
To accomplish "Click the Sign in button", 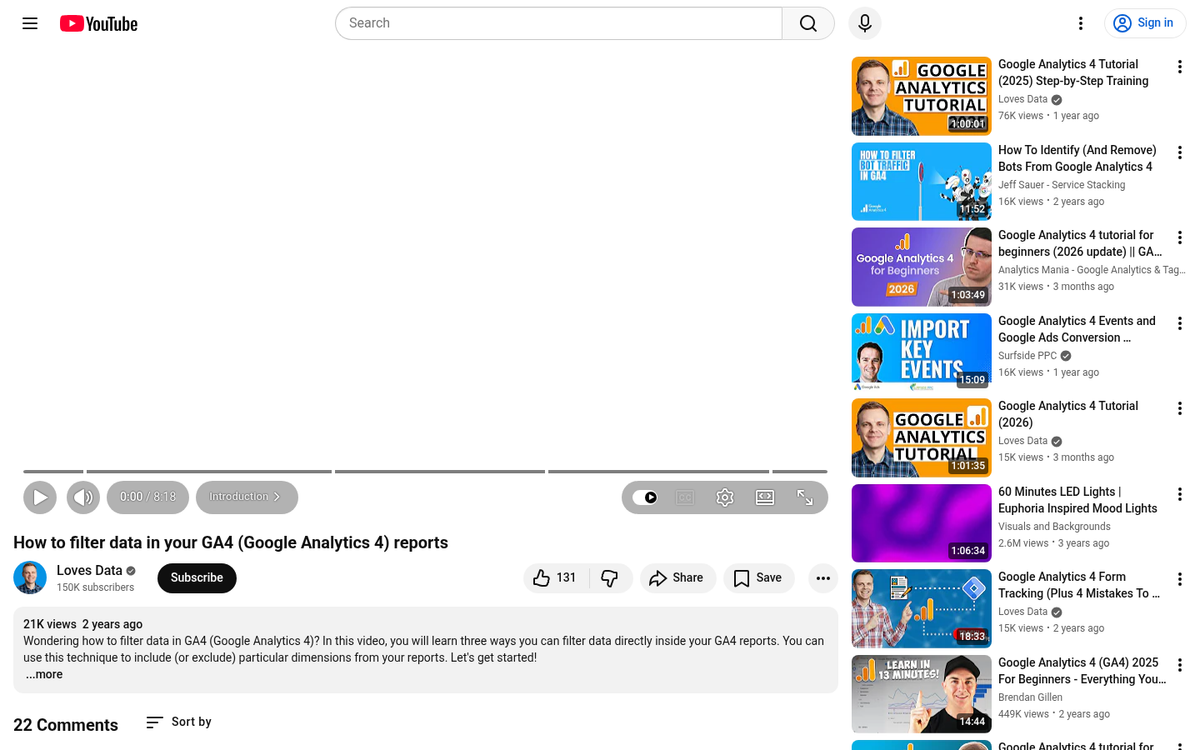I will point(1144,23).
